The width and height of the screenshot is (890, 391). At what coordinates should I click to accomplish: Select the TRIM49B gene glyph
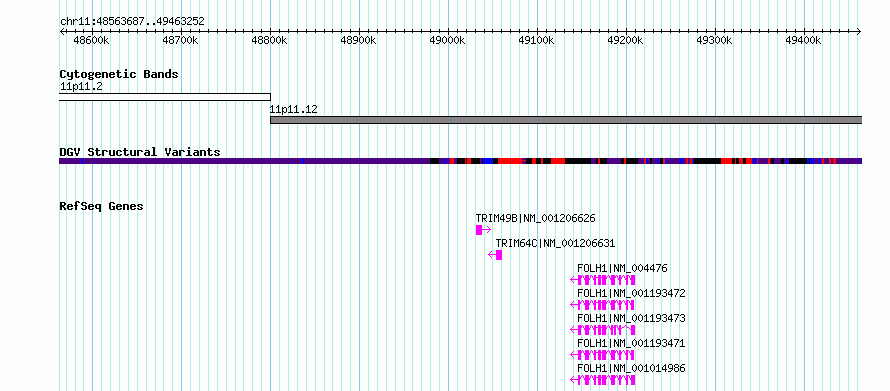pos(483,230)
